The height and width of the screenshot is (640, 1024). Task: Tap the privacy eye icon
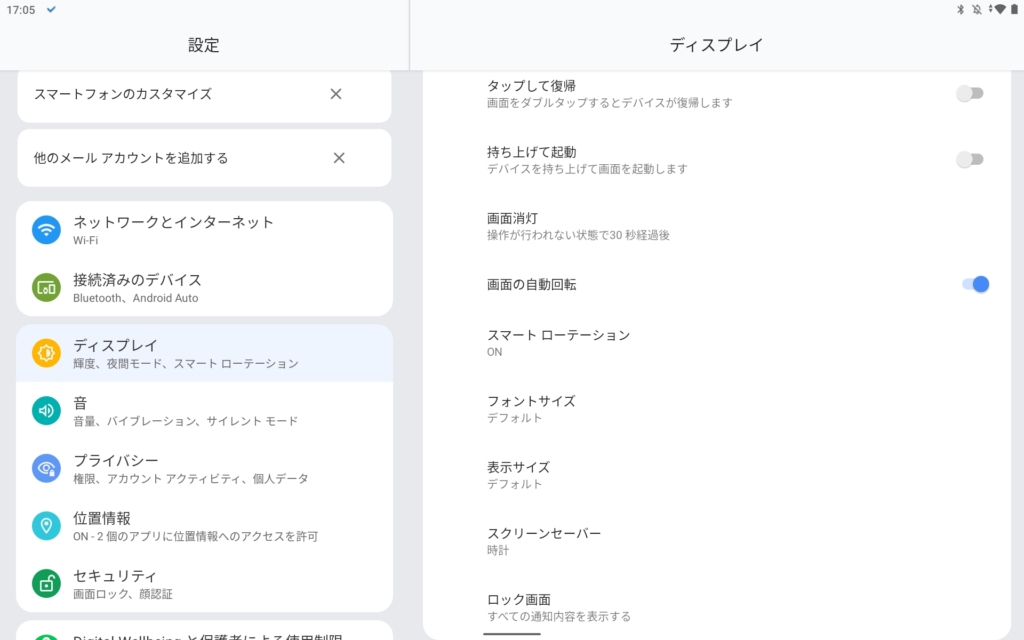pyautogui.click(x=46, y=468)
